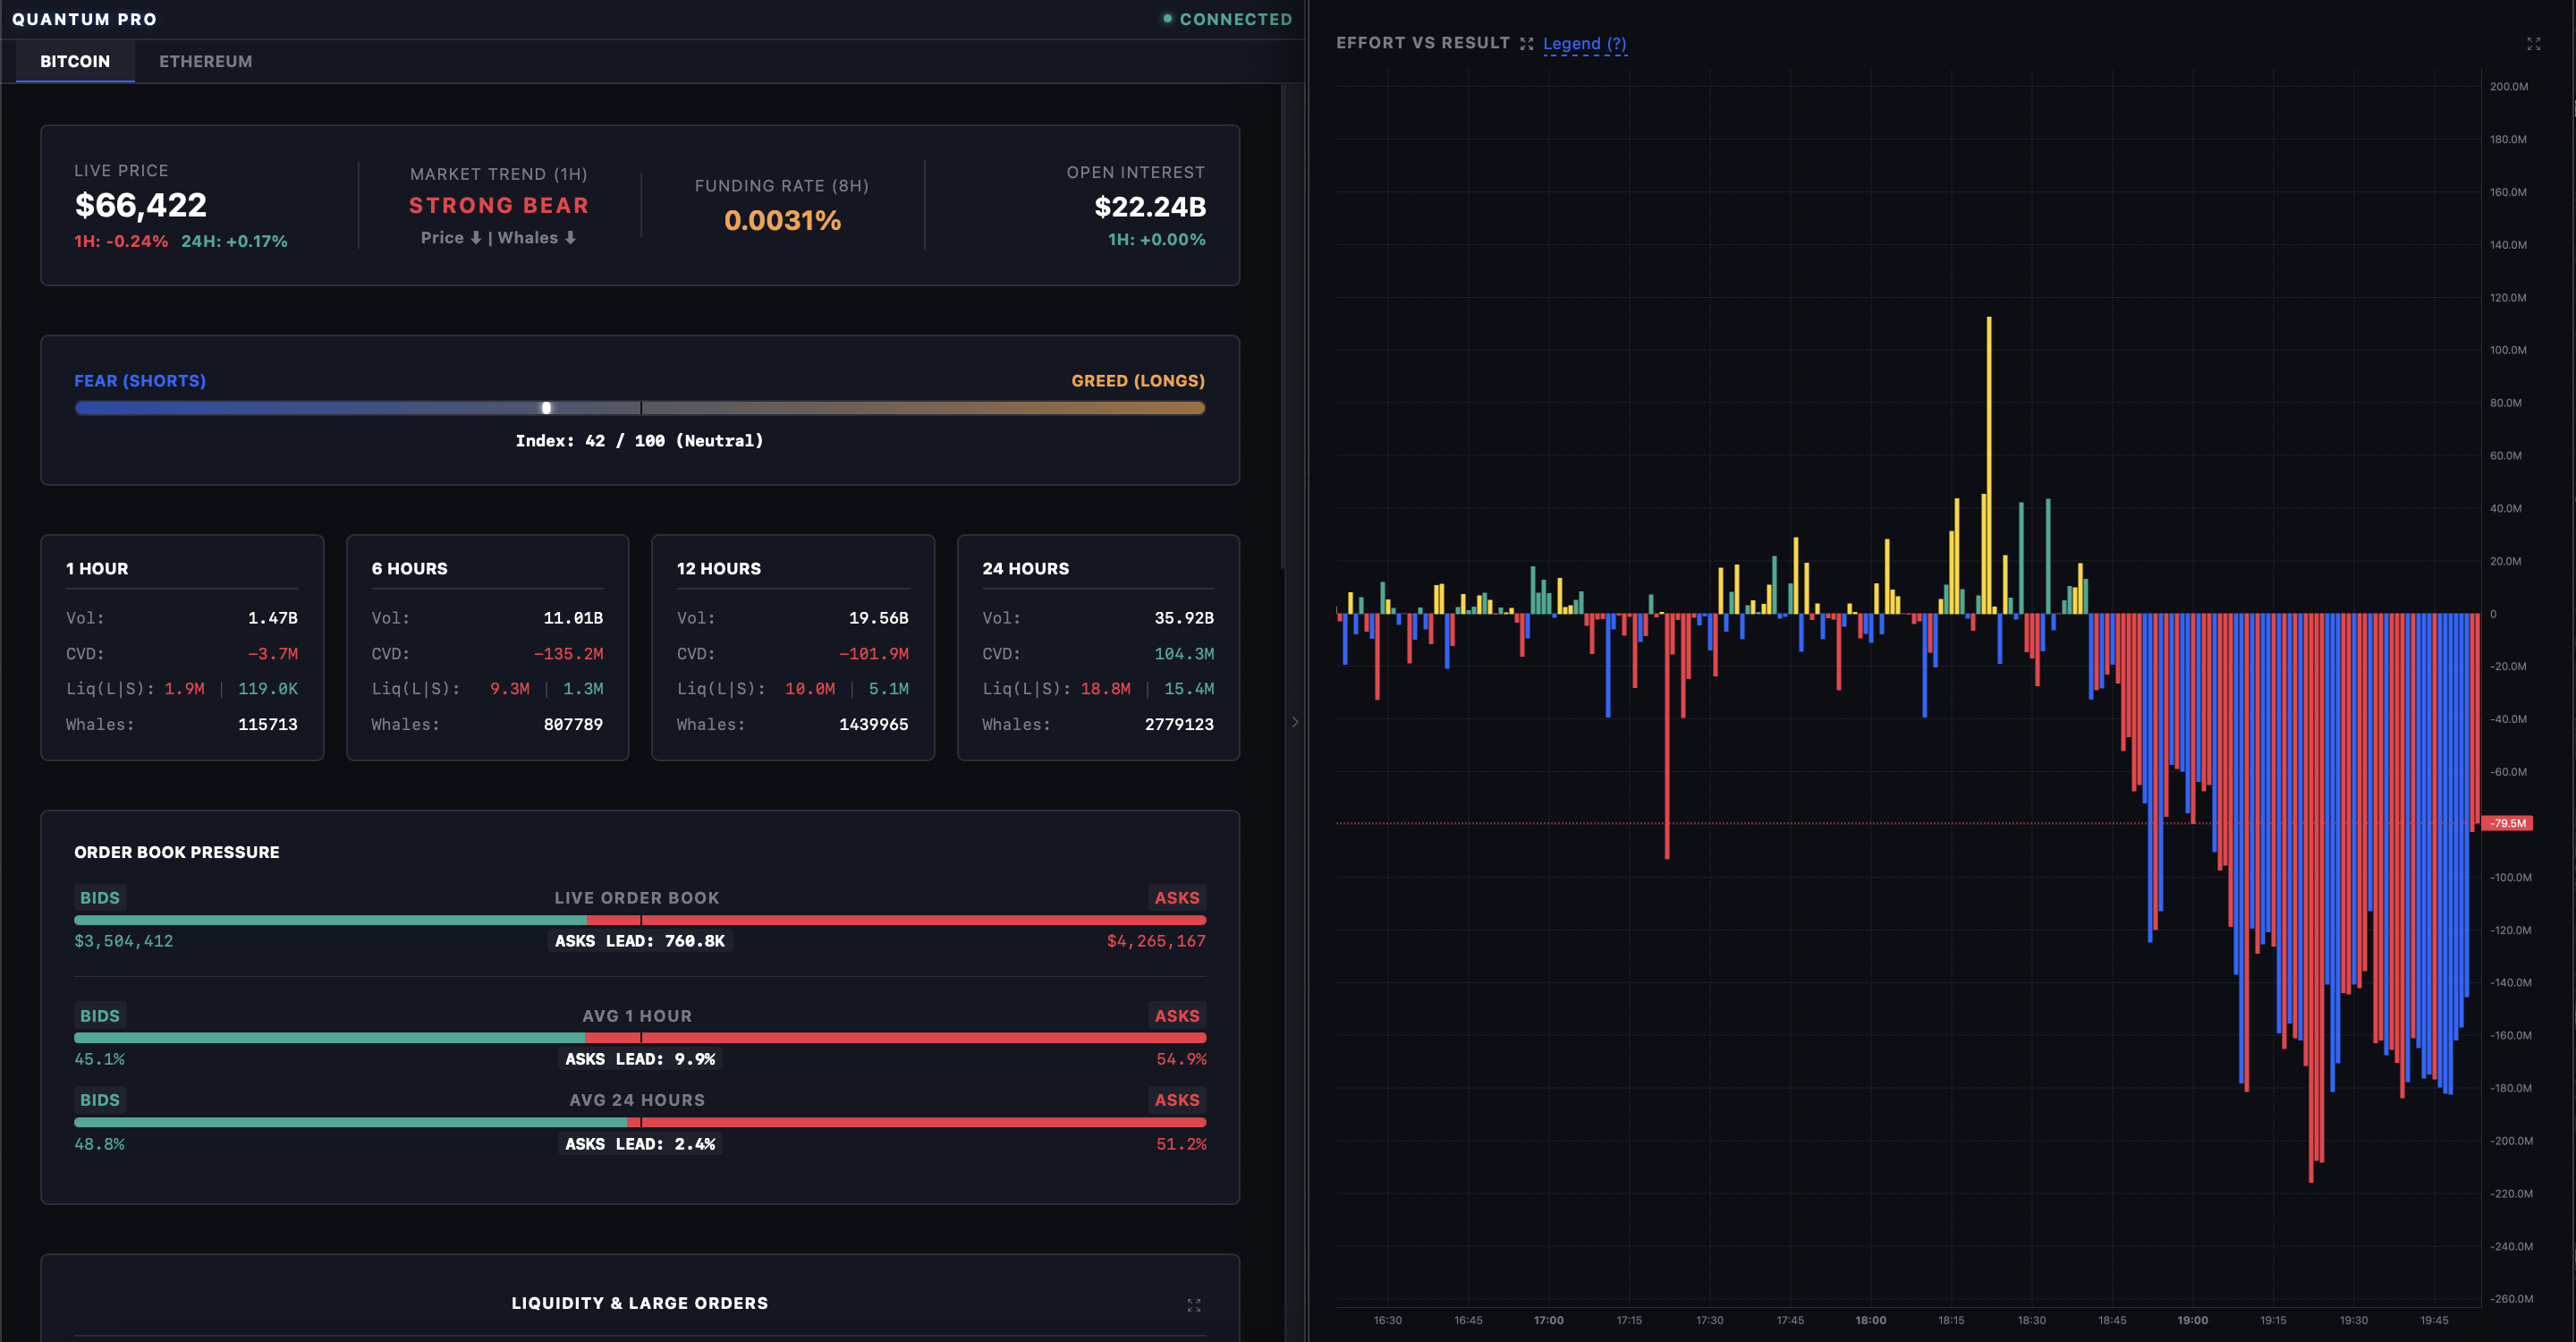Click down arrow next to Price in trend
2576x1342 pixels.
476,238
